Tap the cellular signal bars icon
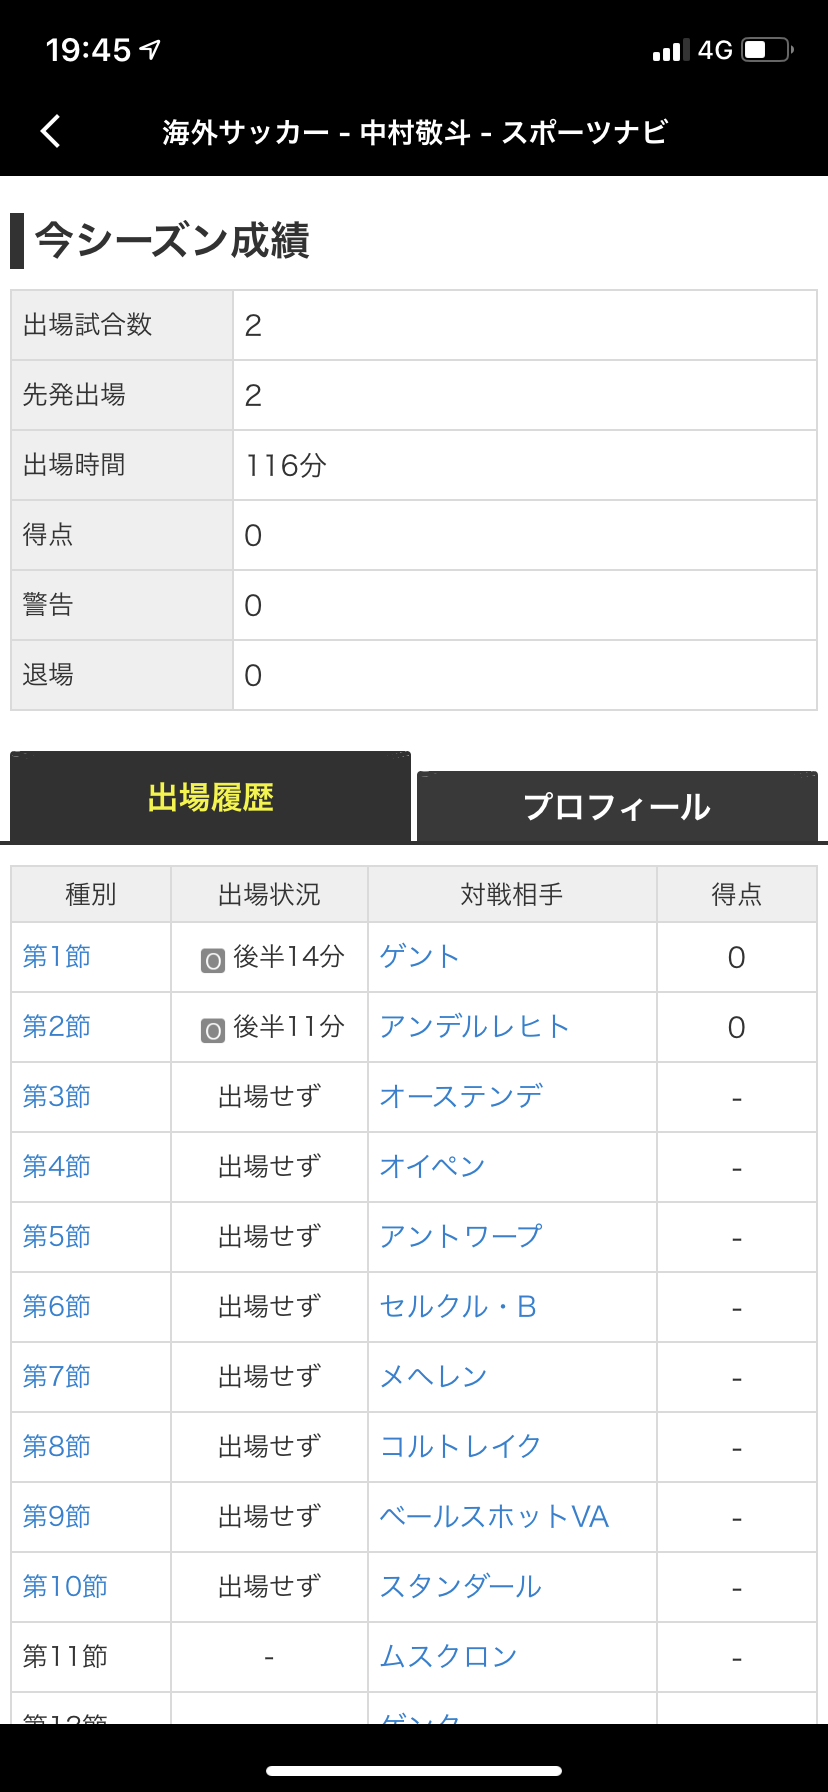Viewport: 828px width, 1792px height. [x=670, y=50]
